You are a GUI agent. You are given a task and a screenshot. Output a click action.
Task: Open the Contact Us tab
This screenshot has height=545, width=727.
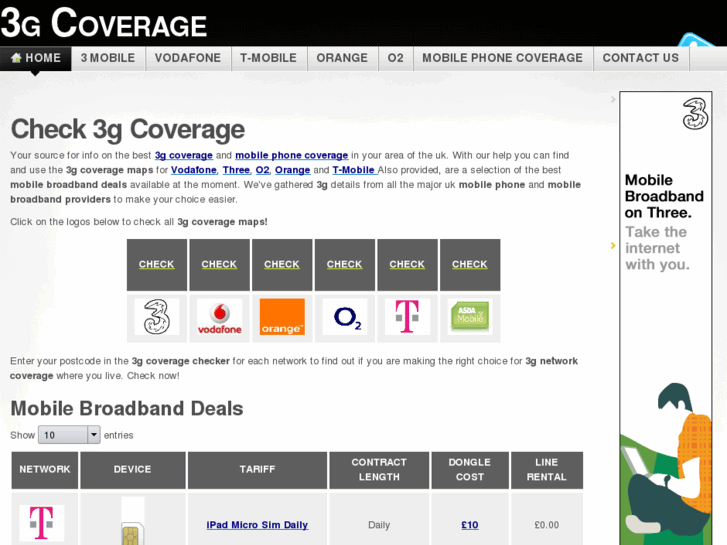tap(641, 58)
